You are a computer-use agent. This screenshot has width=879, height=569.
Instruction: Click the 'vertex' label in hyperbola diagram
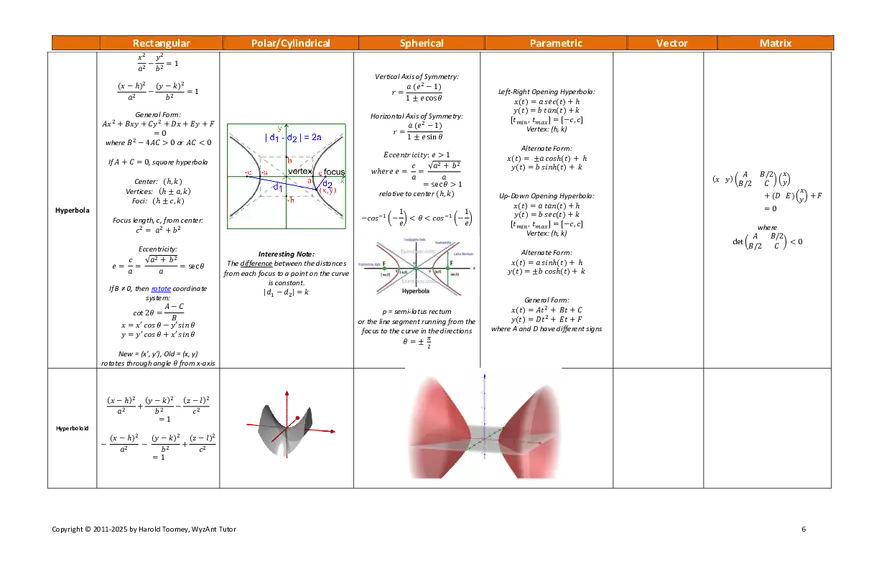(301, 173)
